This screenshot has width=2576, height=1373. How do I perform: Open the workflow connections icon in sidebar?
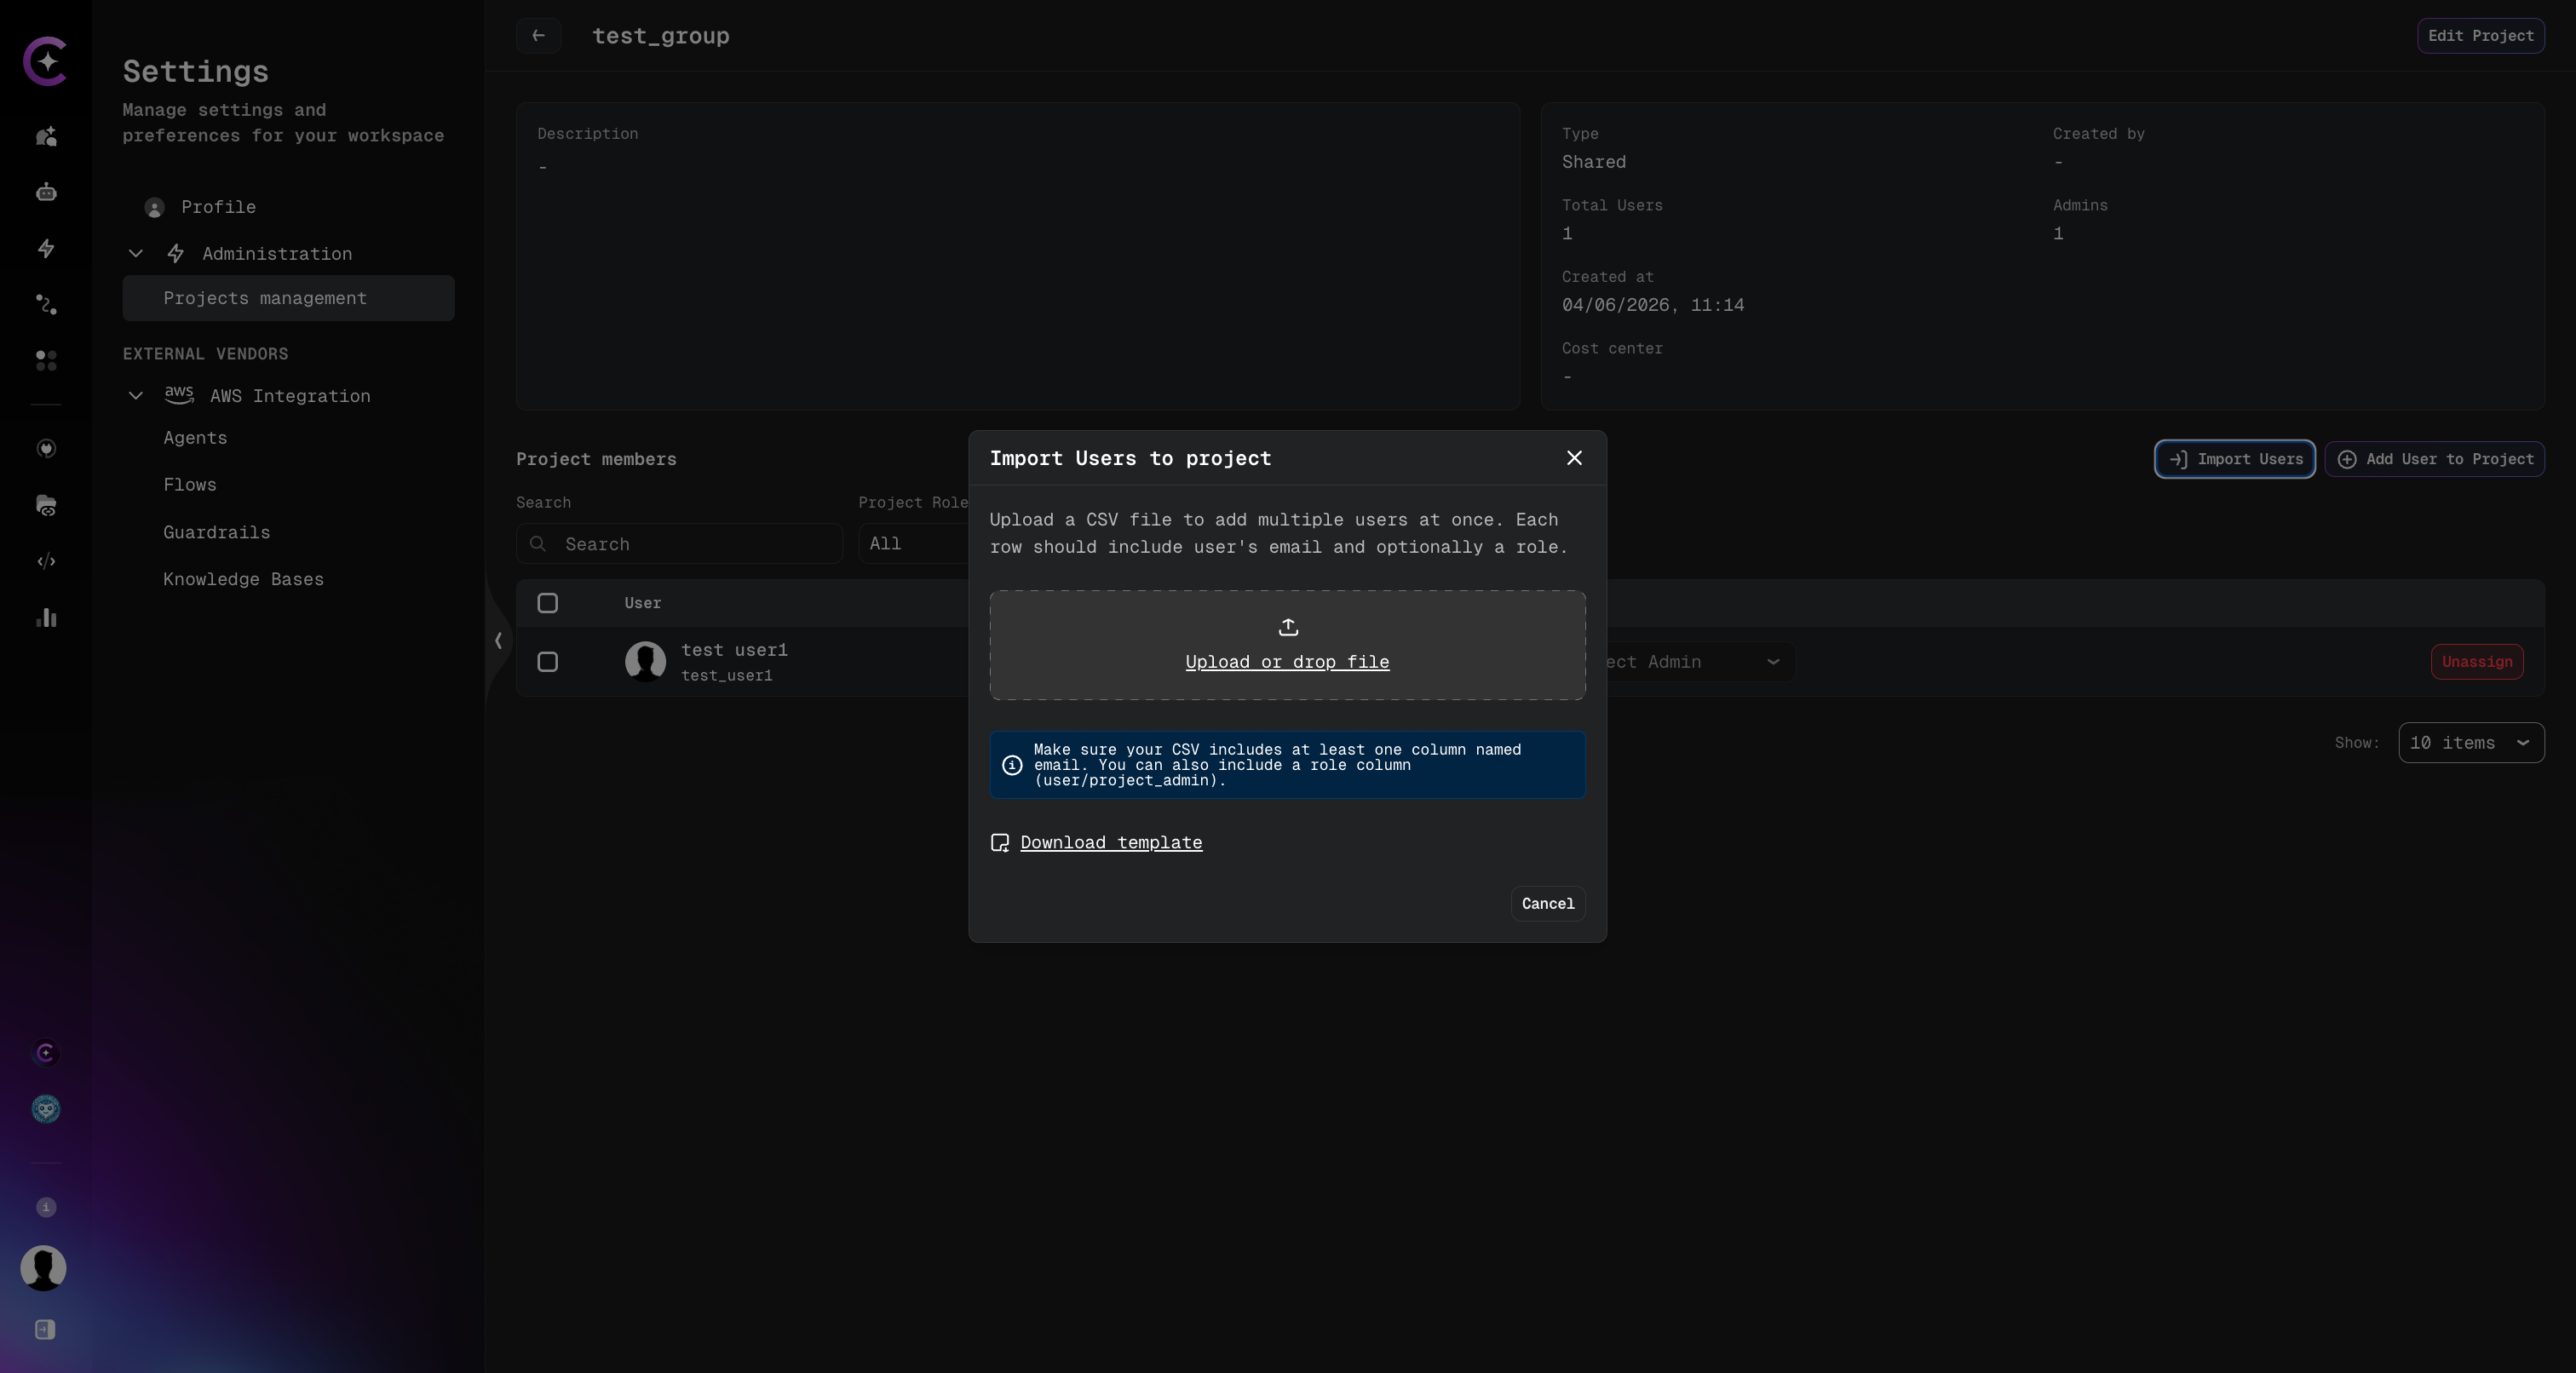[45, 305]
